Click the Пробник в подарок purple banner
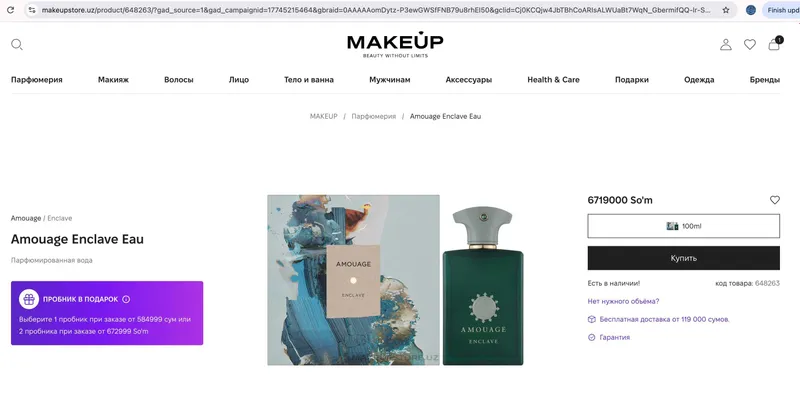800x417 pixels. pyautogui.click(x=107, y=313)
